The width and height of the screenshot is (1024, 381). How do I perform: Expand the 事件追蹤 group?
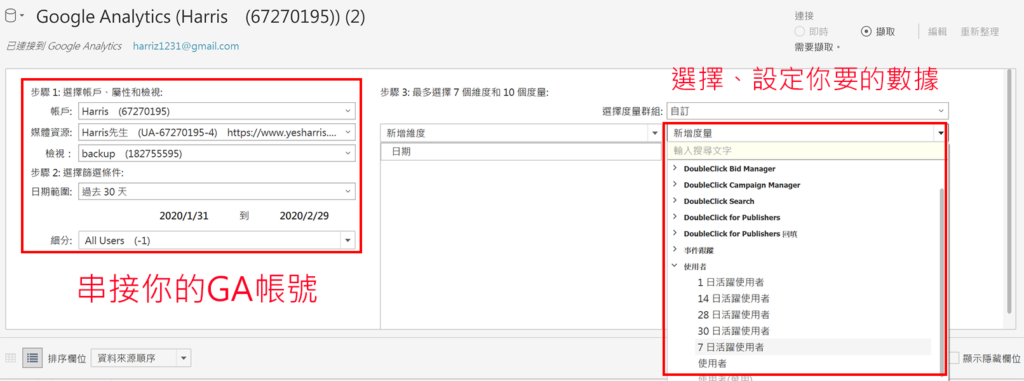point(675,250)
